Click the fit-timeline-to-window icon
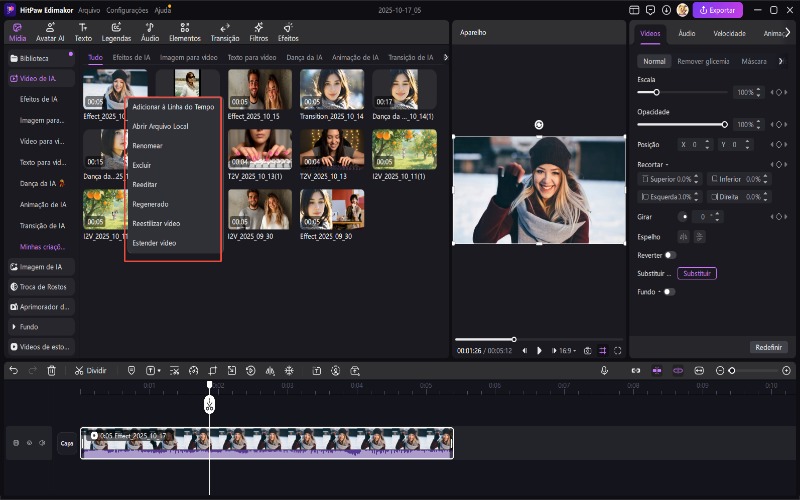This screenshot has height=500, width=800. [699, 371]
